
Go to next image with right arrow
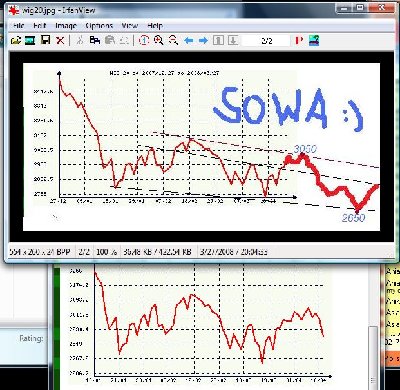coord(203,41)
